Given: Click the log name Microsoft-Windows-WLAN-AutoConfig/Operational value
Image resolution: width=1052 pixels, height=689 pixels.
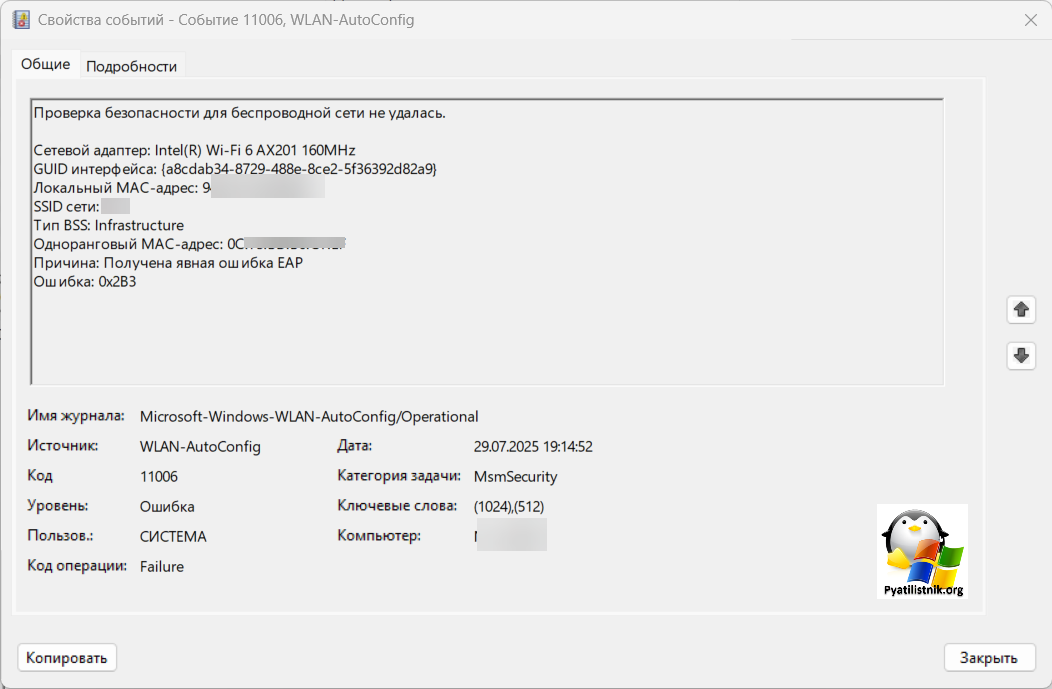Looking at the screenshot, I should [x=309, y=416].
